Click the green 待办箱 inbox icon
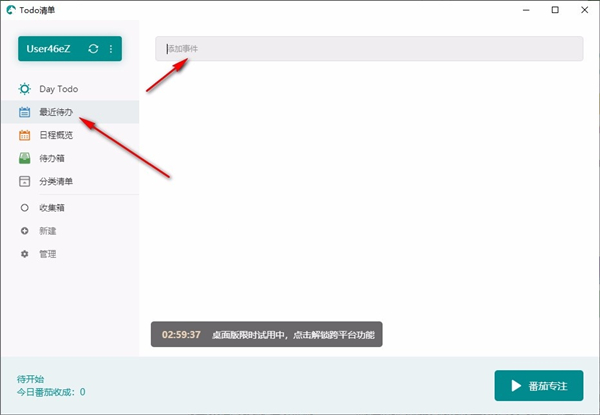600x415 pixels. 25,158
